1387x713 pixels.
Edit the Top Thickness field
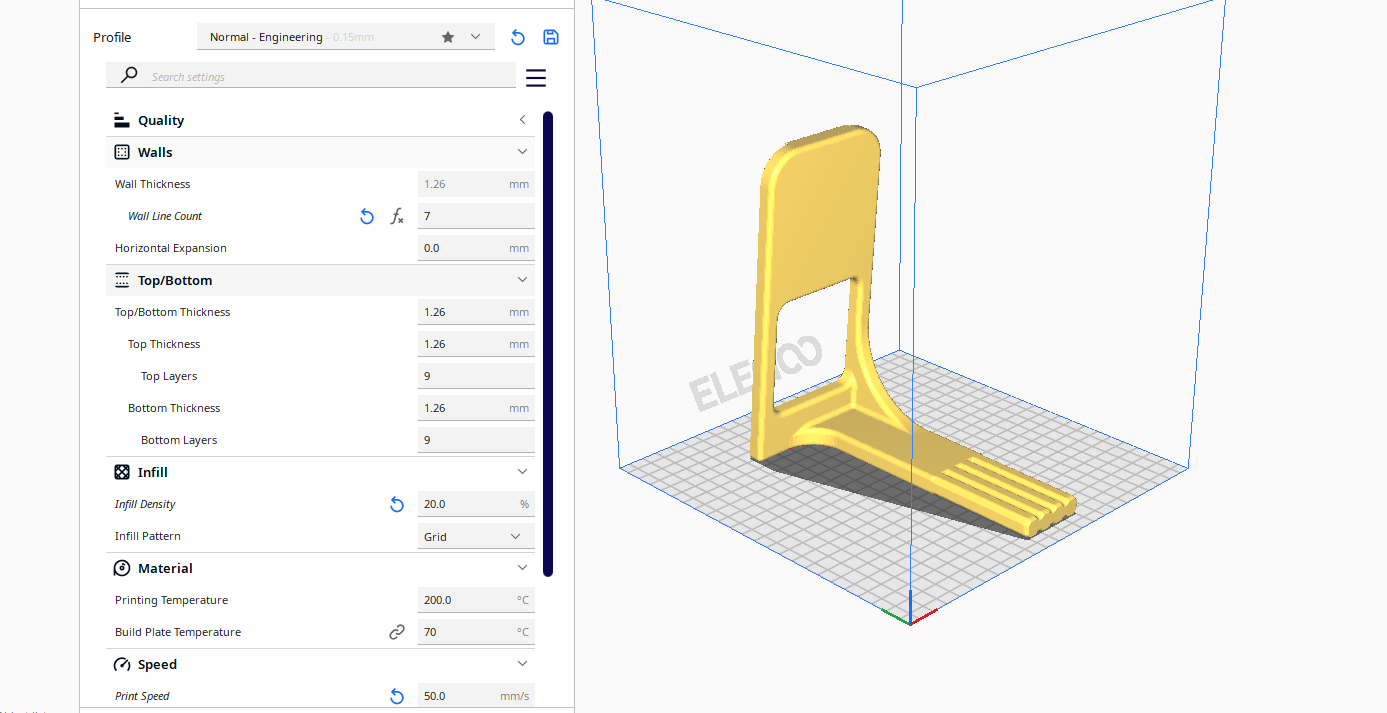pos(476,344)
